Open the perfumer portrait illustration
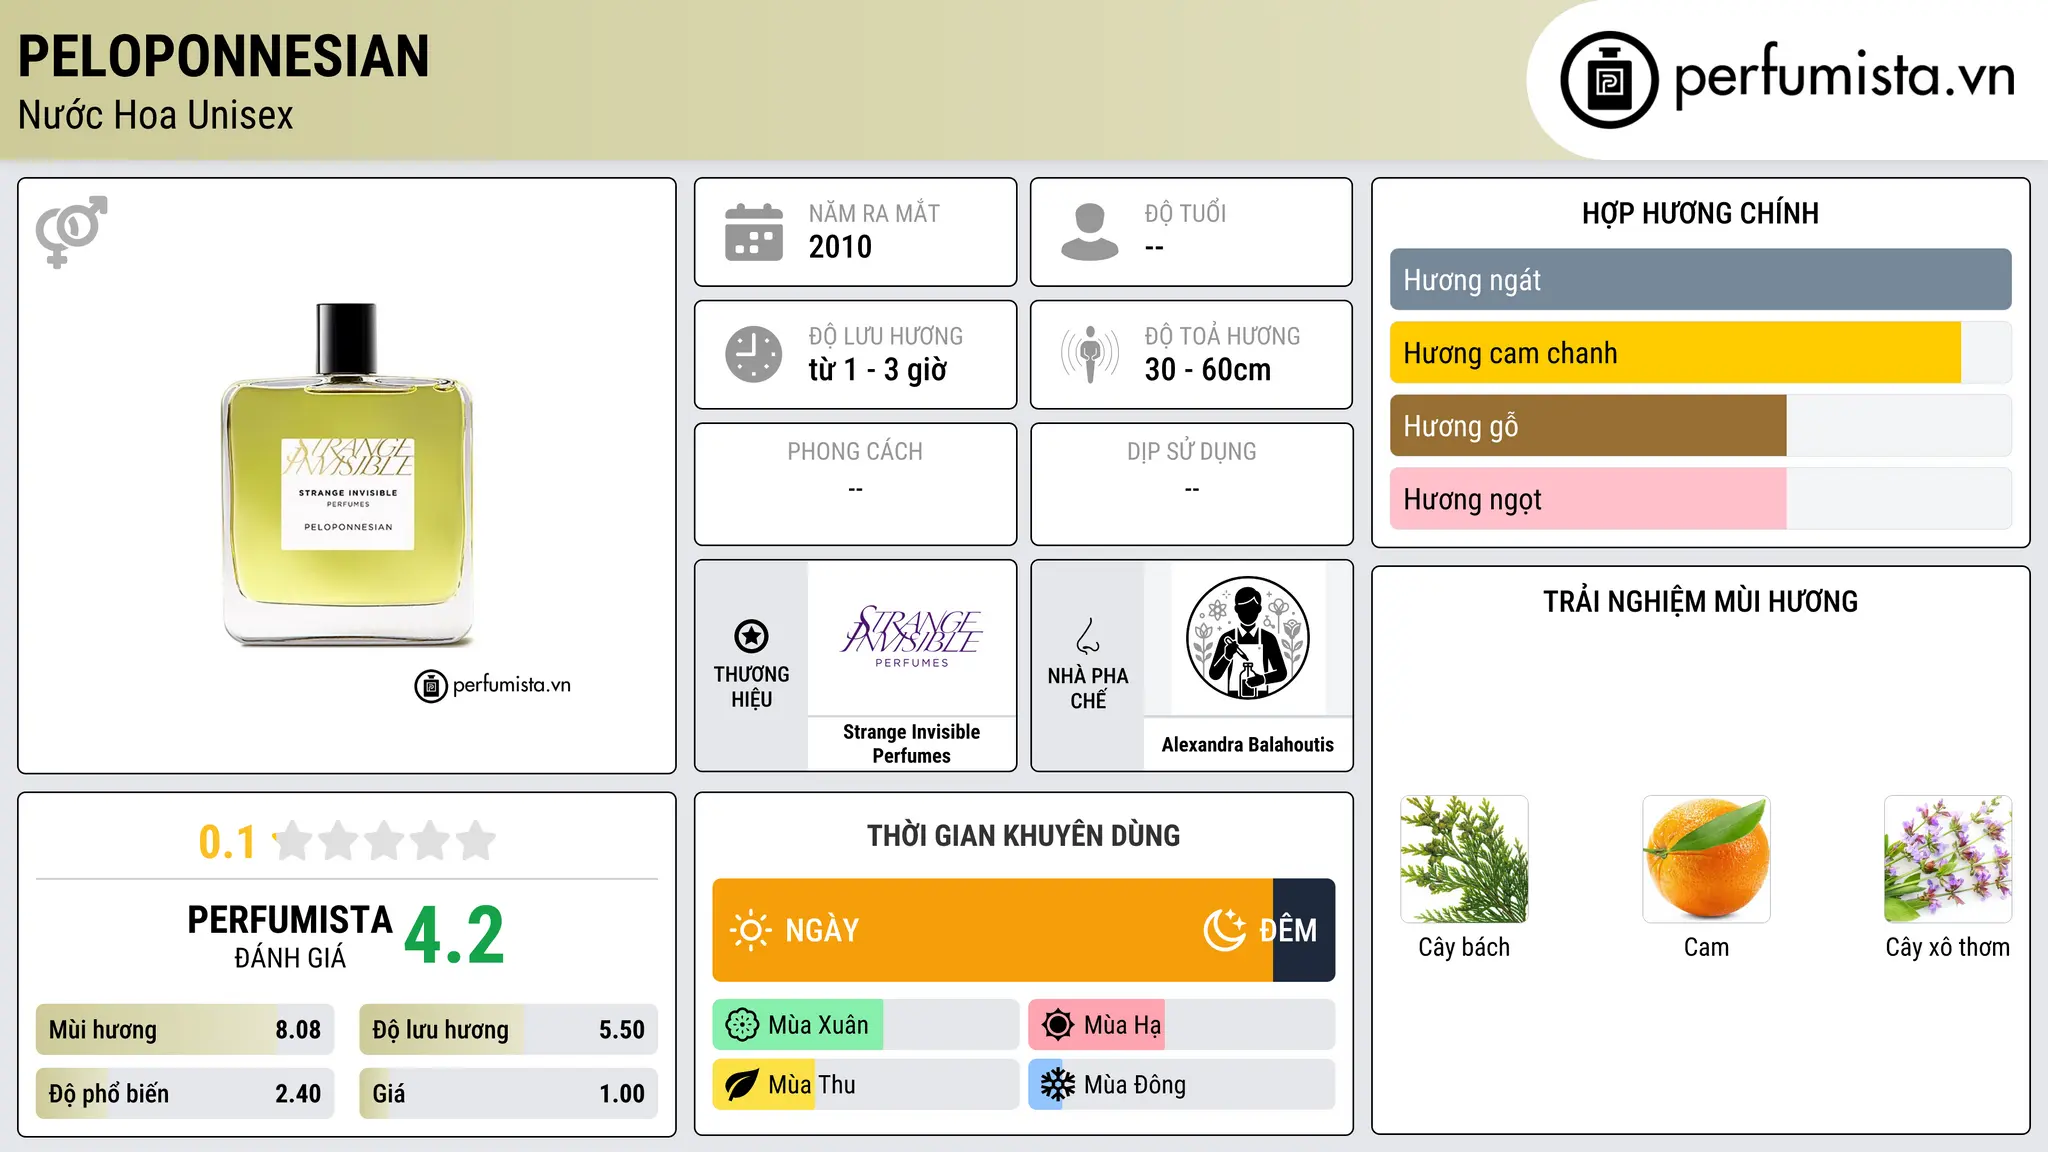The height and width of the screenshot is (1152, 2048). (1247, 638)
